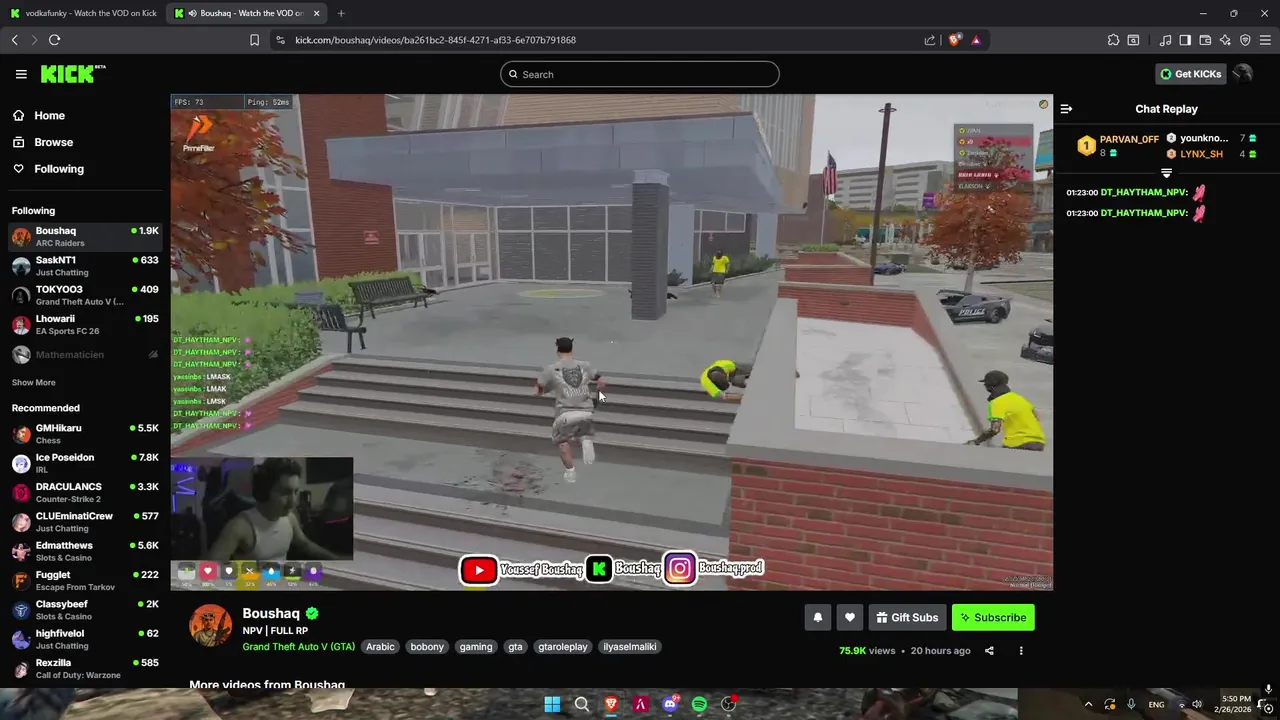Click the Get KICKs button

1190,74
